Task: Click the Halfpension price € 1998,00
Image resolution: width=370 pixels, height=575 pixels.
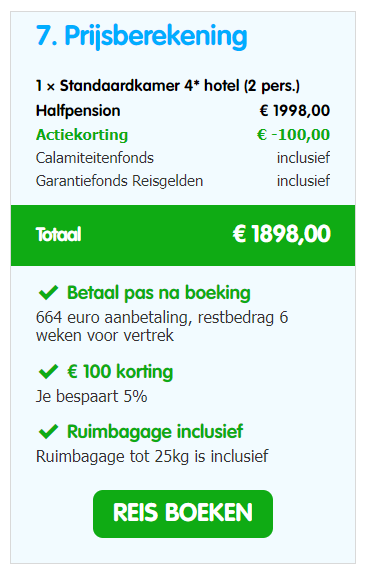Action: click(x=295, y=111)
